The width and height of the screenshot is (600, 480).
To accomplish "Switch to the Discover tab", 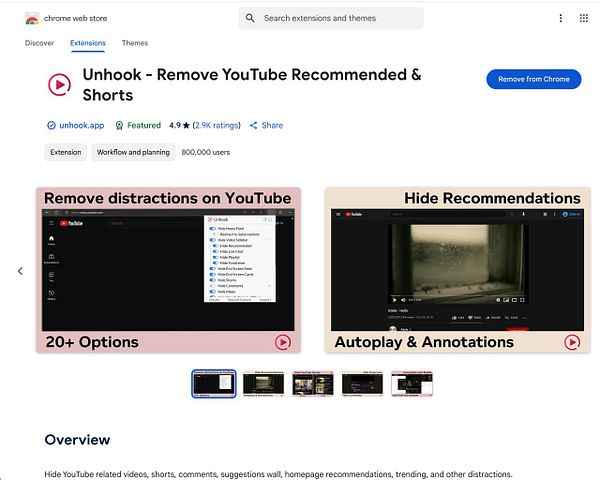I will pyautogui.click(x=39, y=43).
